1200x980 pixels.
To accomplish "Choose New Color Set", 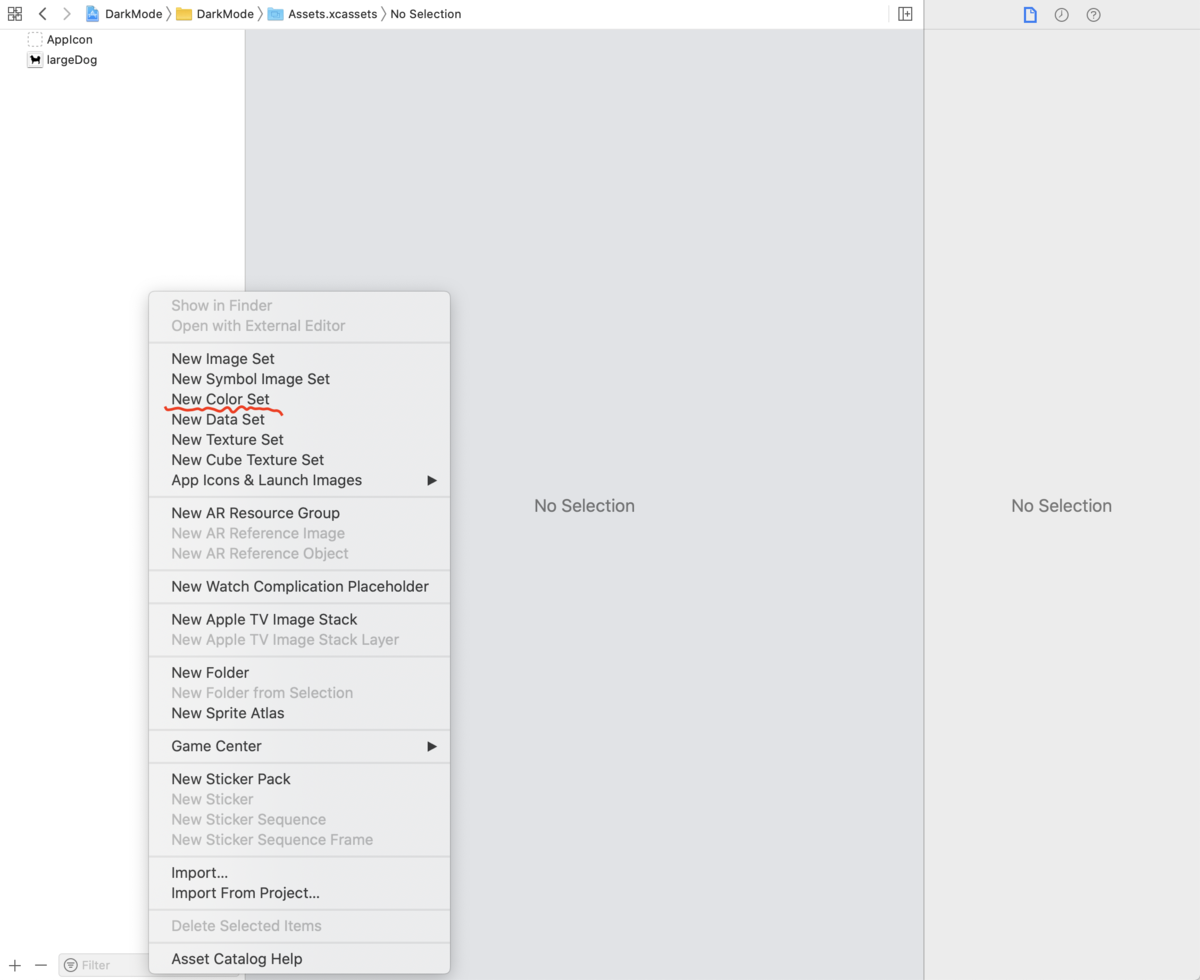I will [299, 399].
